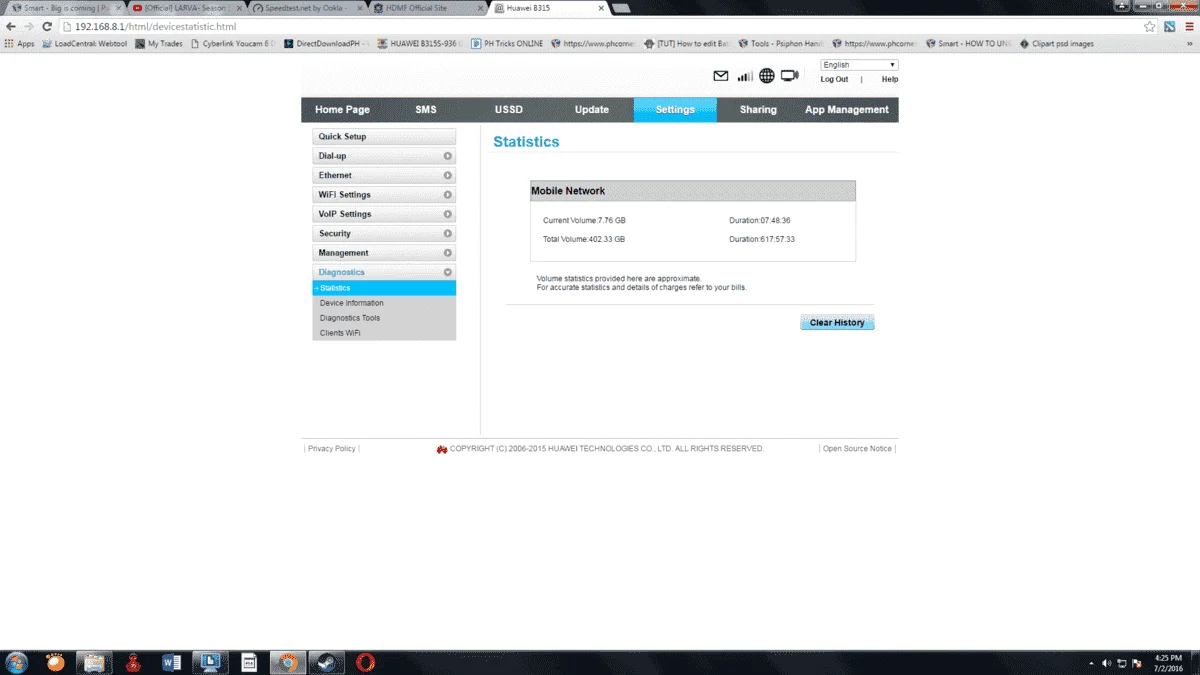Expand the VoIP Settings section
The width and height of the screenshot is (1200, 675).
[384, 214]
